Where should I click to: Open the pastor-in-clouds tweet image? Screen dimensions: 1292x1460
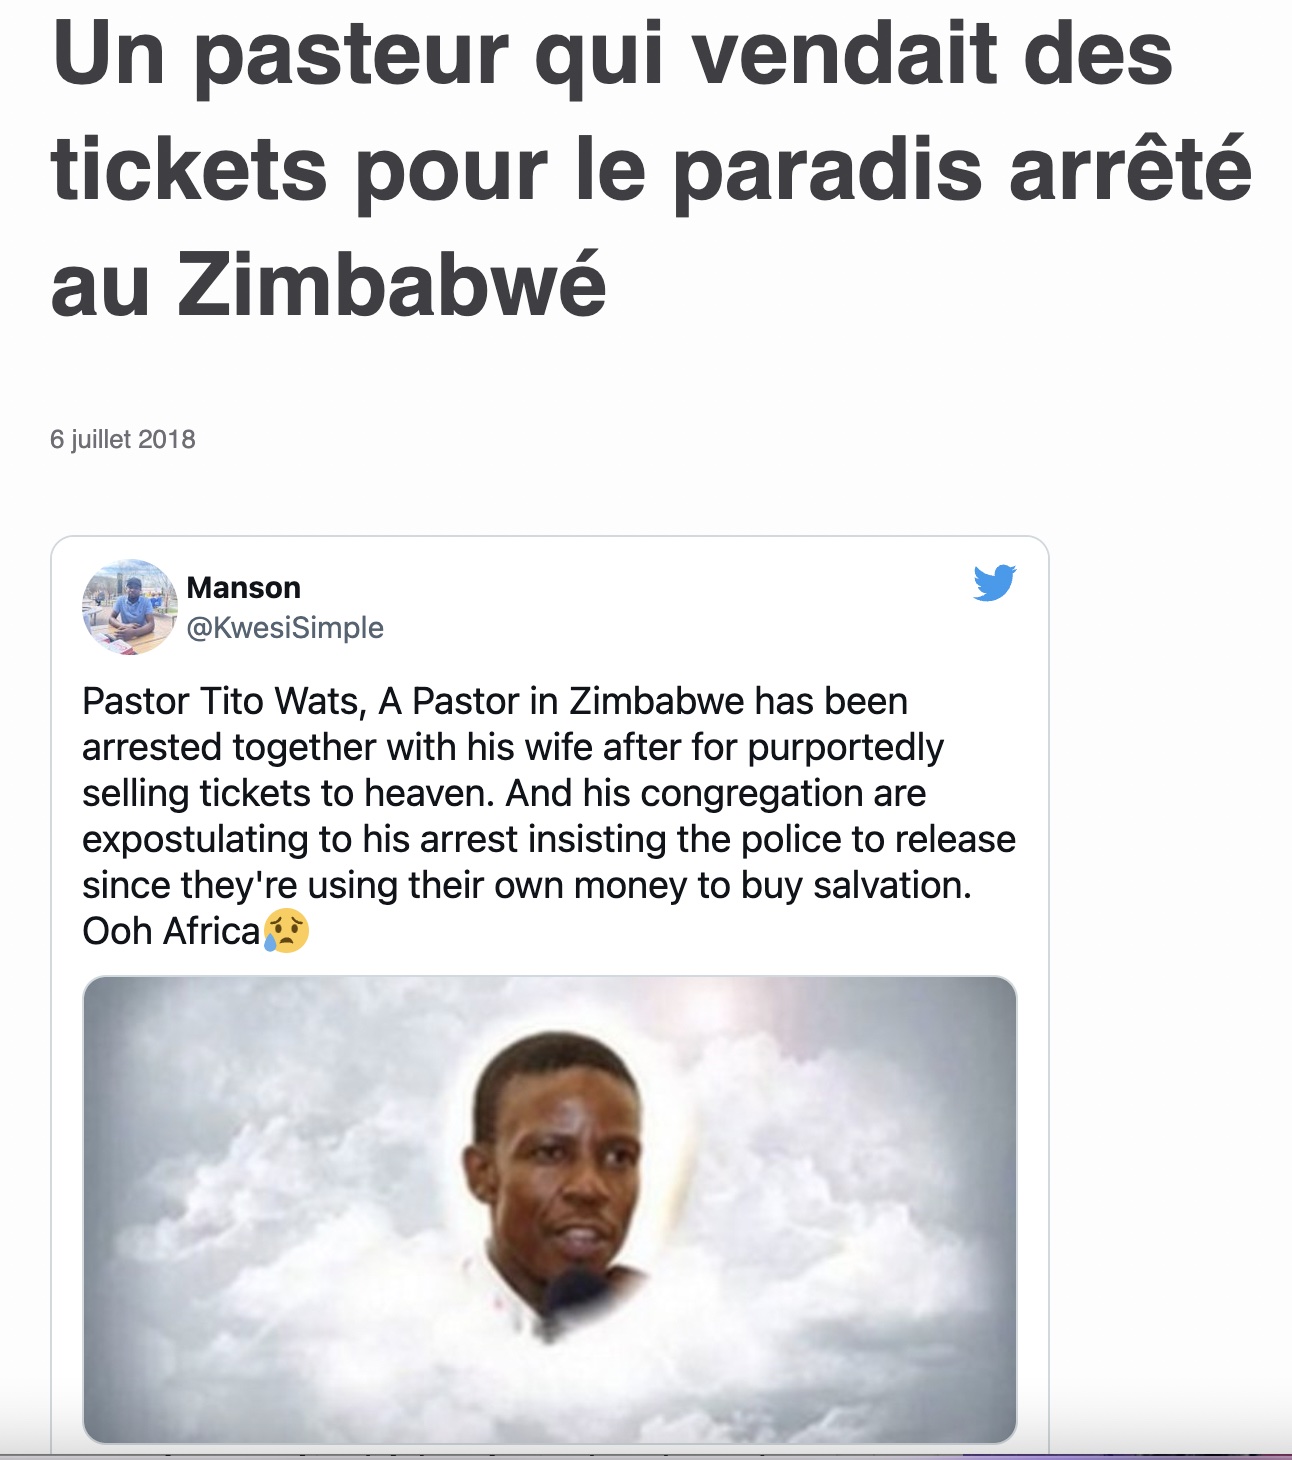click(x=550, y=1210)
